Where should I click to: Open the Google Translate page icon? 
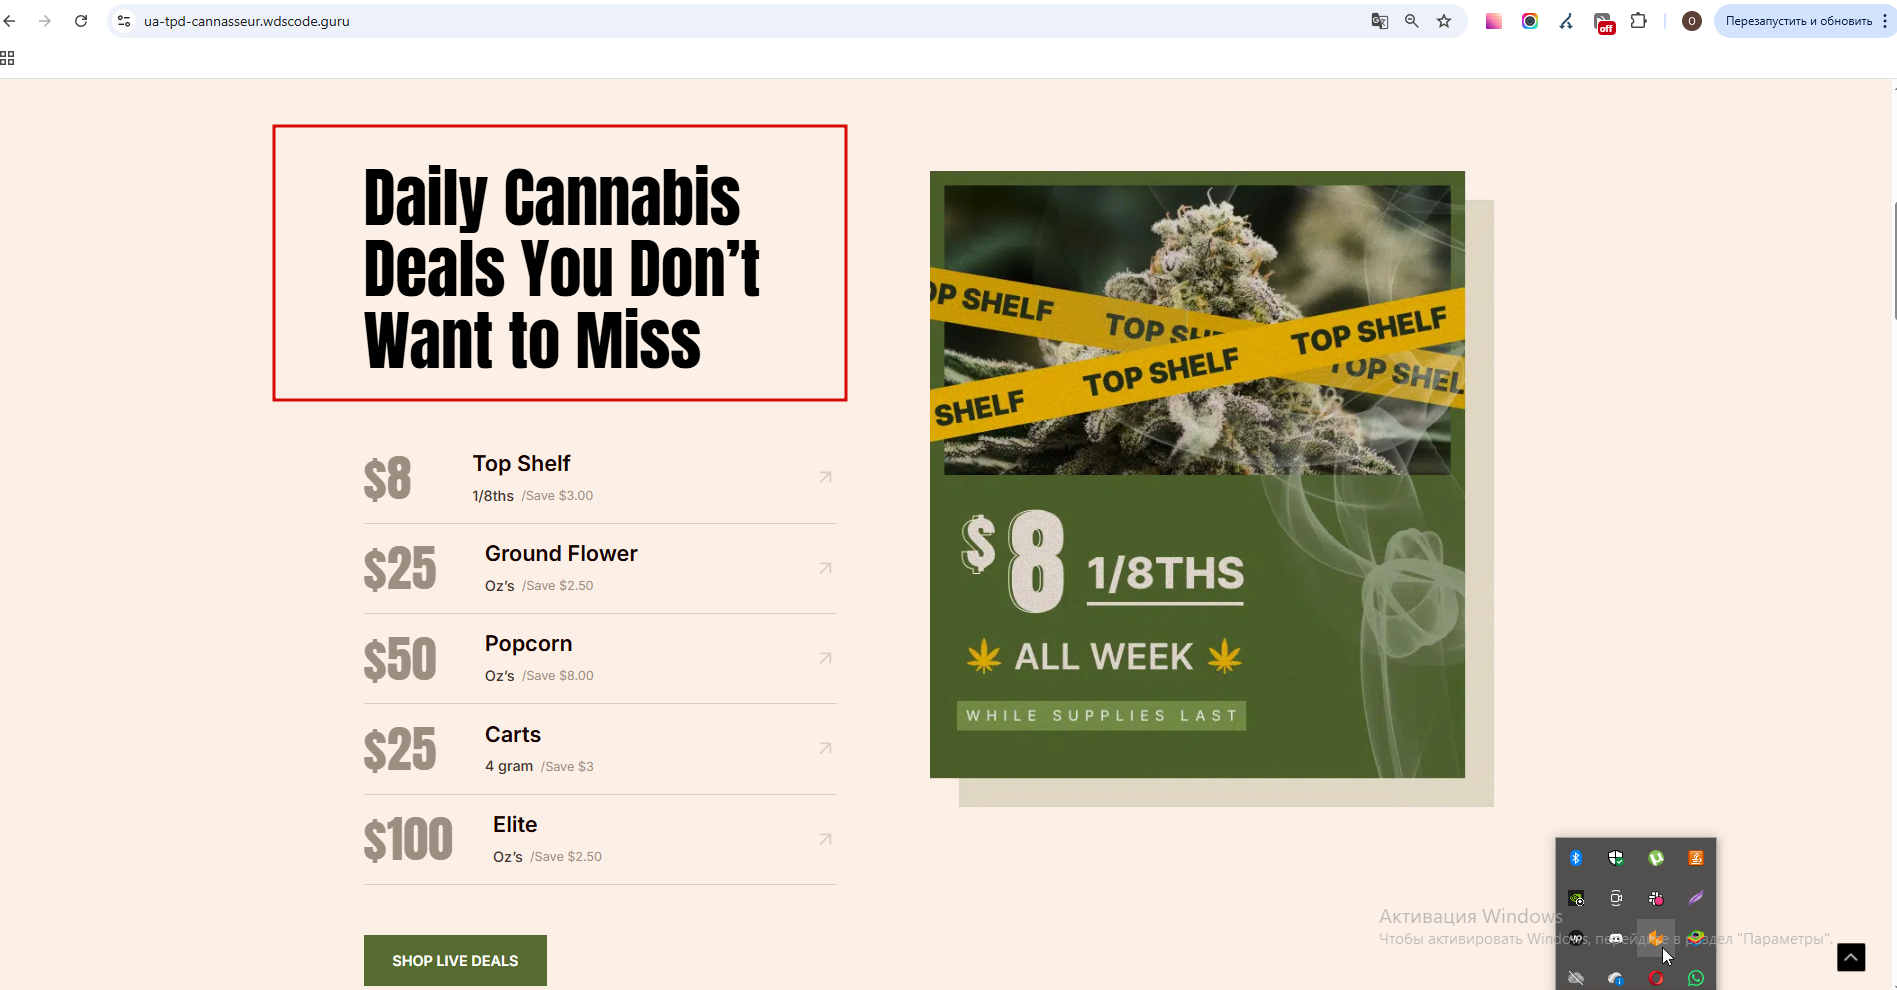(1380, 21)
